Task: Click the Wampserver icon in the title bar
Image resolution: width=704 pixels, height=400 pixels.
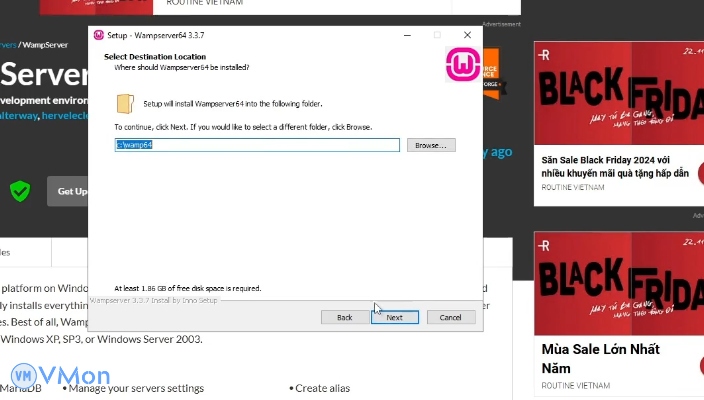Action: click(x=98, y=35)
